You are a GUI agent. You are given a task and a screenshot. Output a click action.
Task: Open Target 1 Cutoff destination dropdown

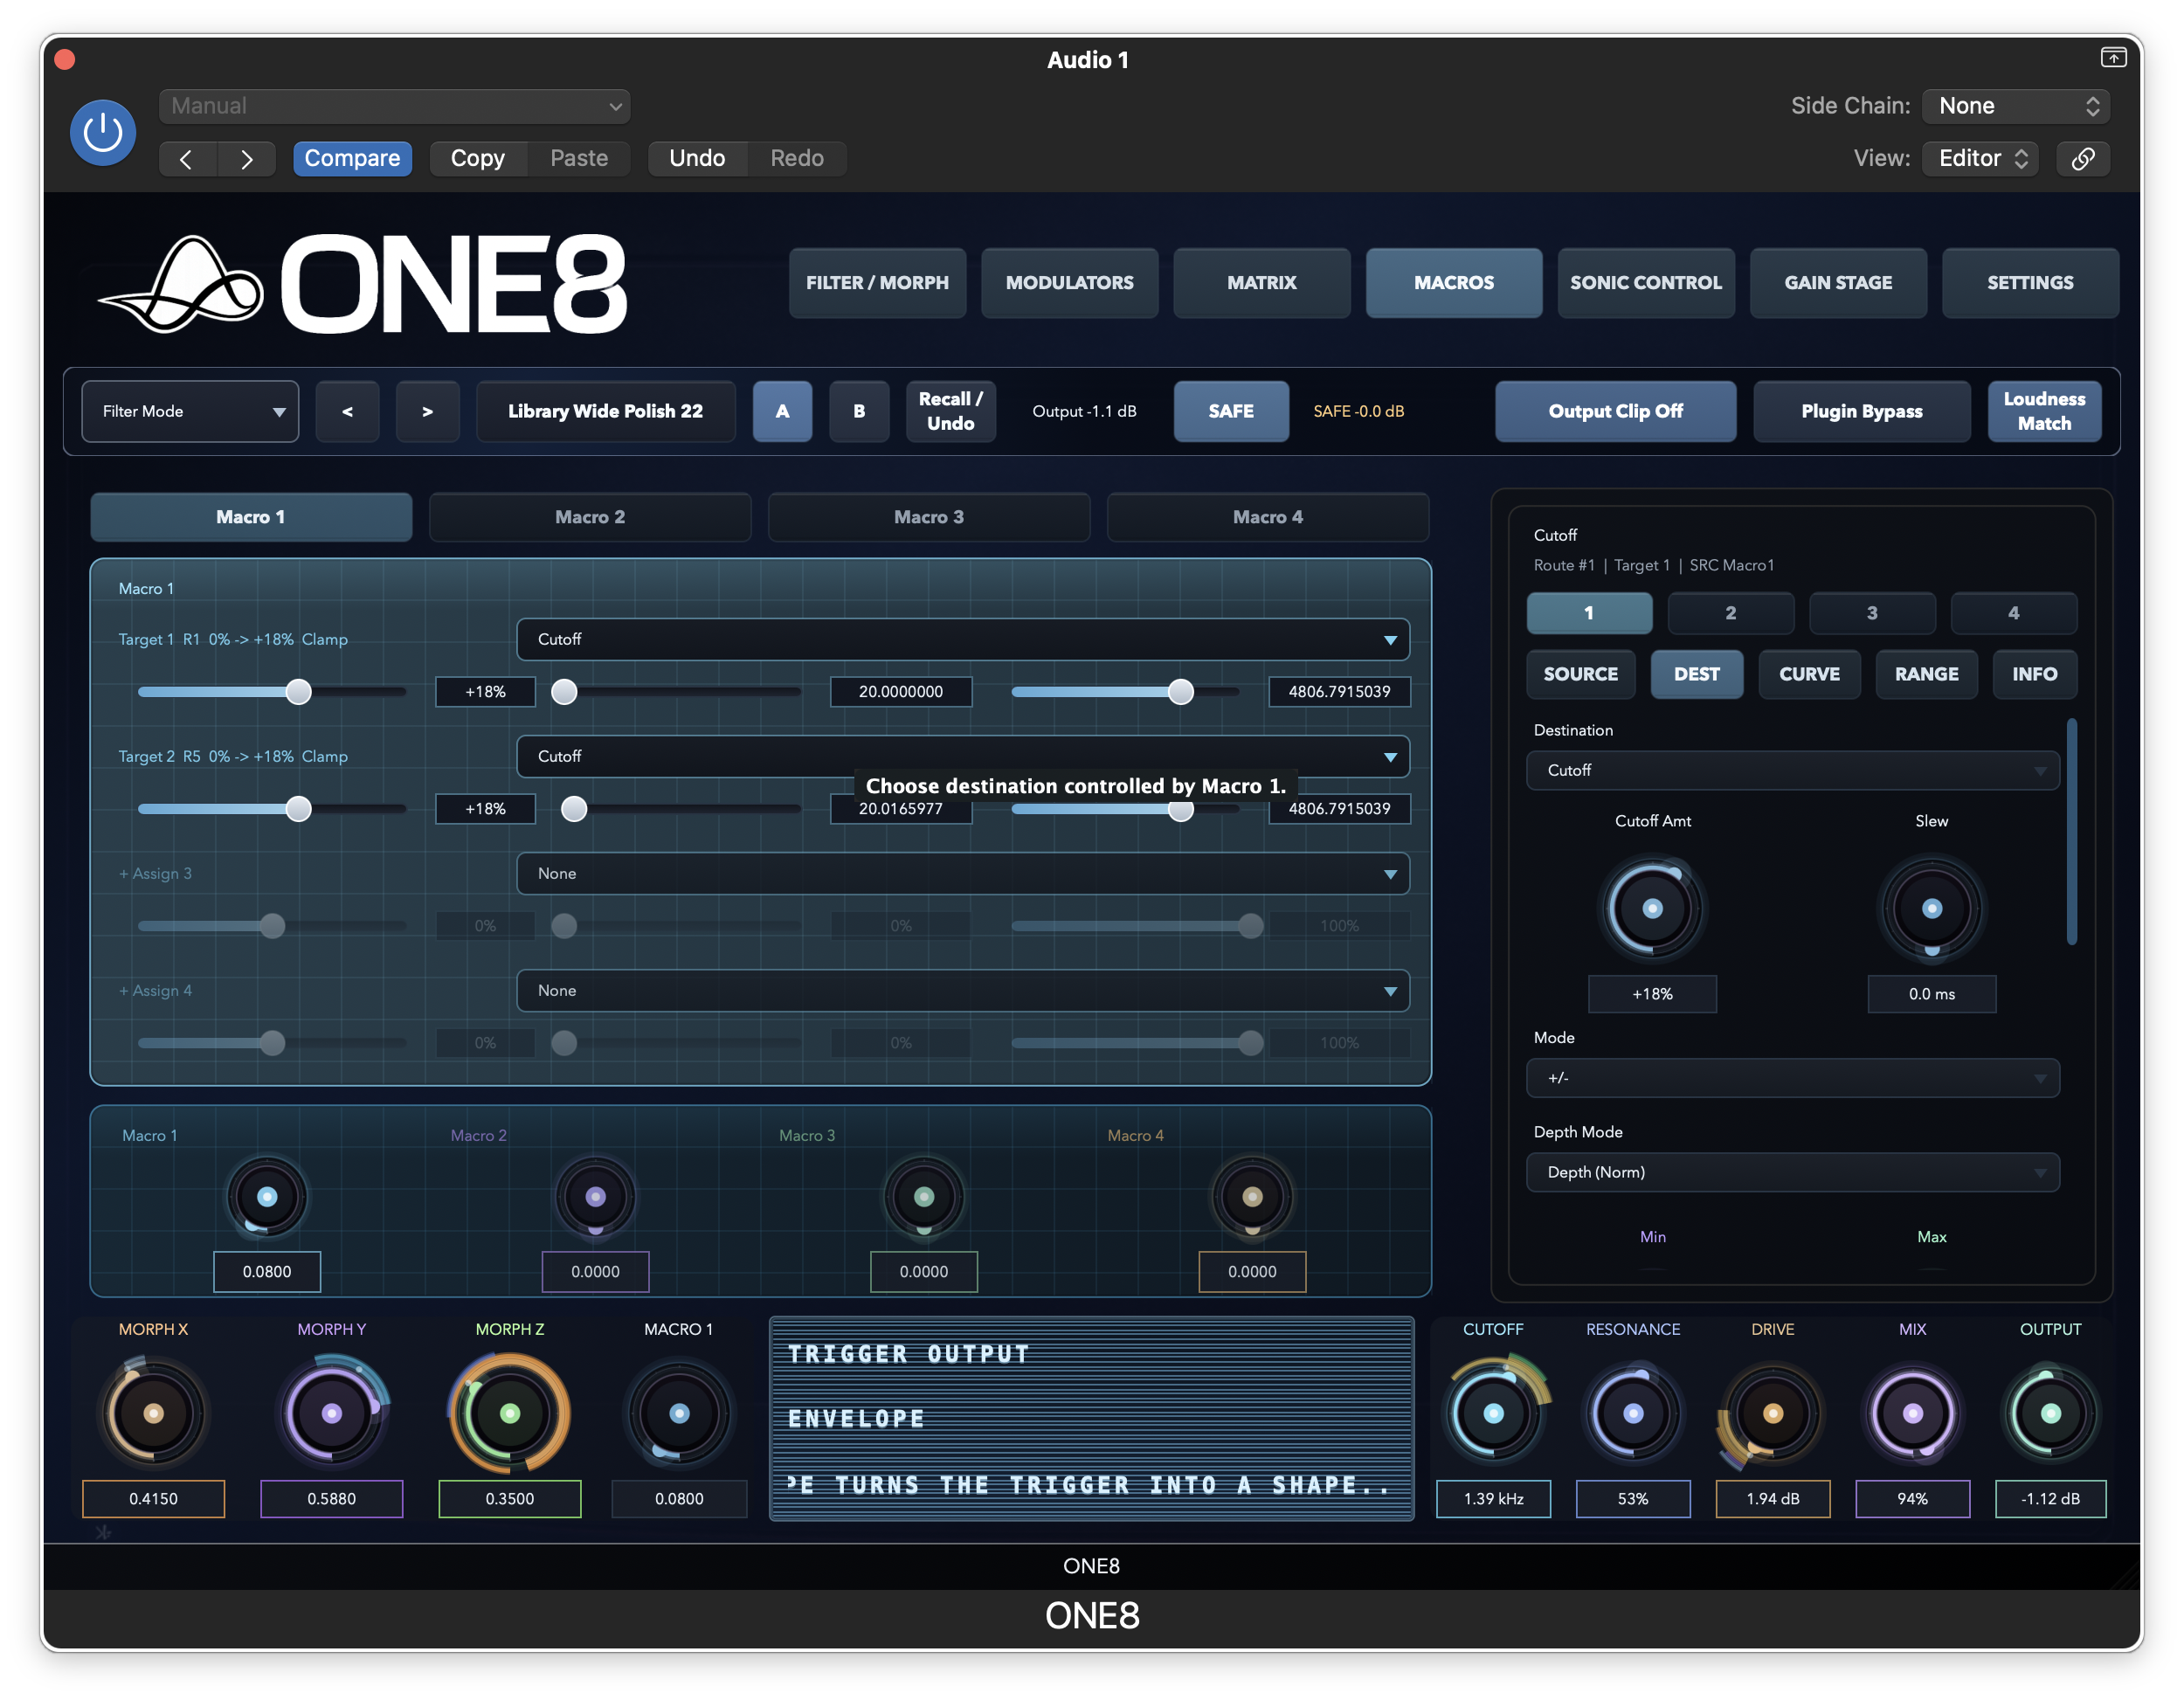963,639
